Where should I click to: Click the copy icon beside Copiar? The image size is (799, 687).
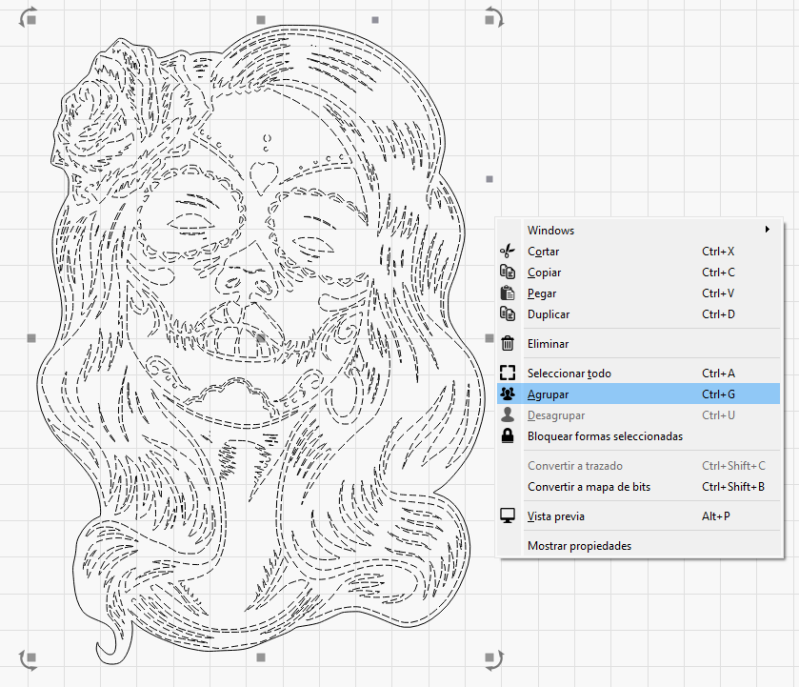pyautogui.click(x=507, y=273)
